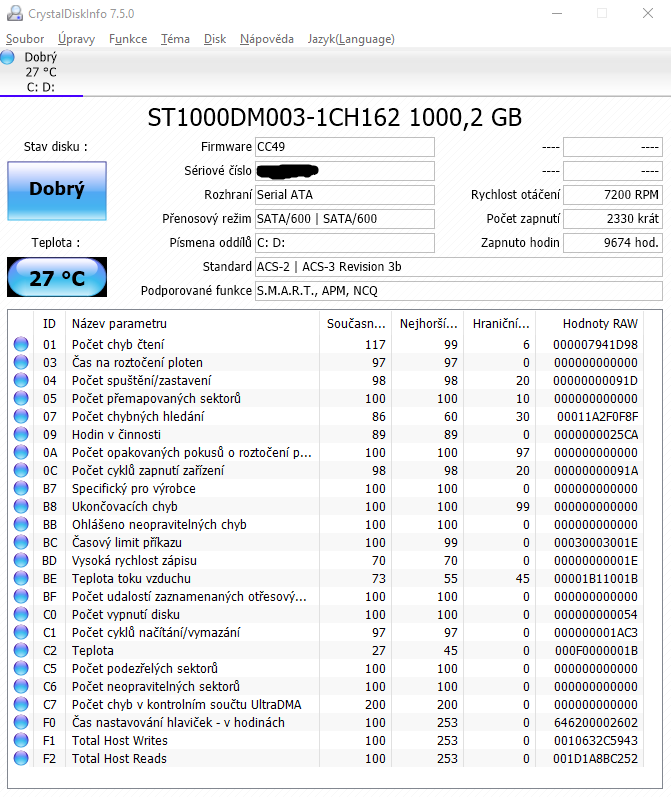Click status circle for Ohlášeno neopravitelných chyb
The image size is (671, 797).
(21, 525)
